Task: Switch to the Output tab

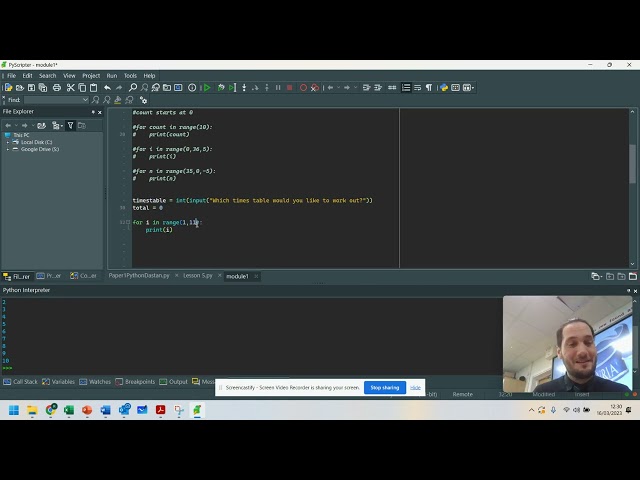Action: [x=173, y=382]
